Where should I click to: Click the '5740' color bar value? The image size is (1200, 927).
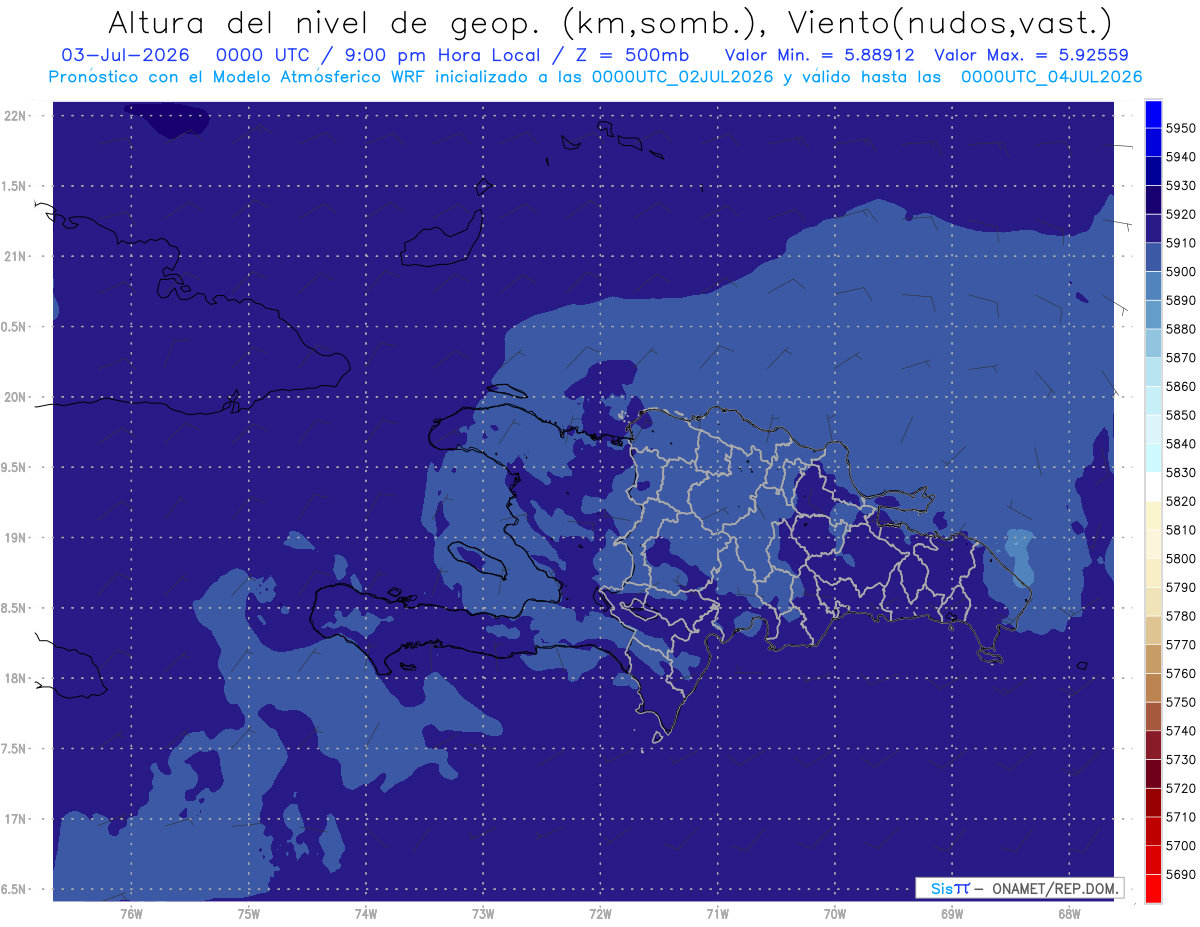(1180, 731)
